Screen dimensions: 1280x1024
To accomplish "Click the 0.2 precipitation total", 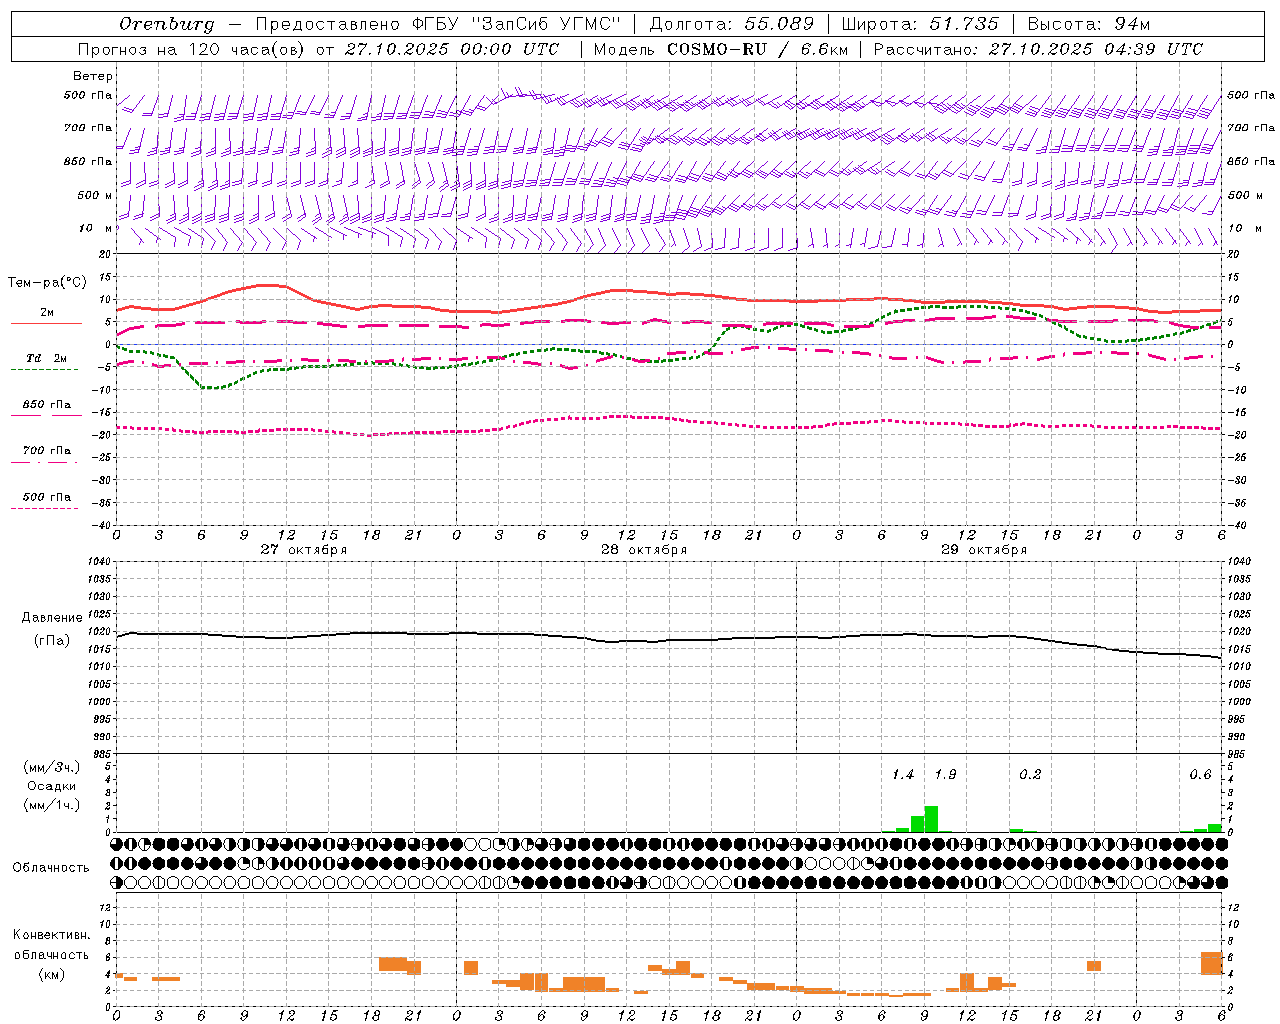I will tap(1030, 775).
